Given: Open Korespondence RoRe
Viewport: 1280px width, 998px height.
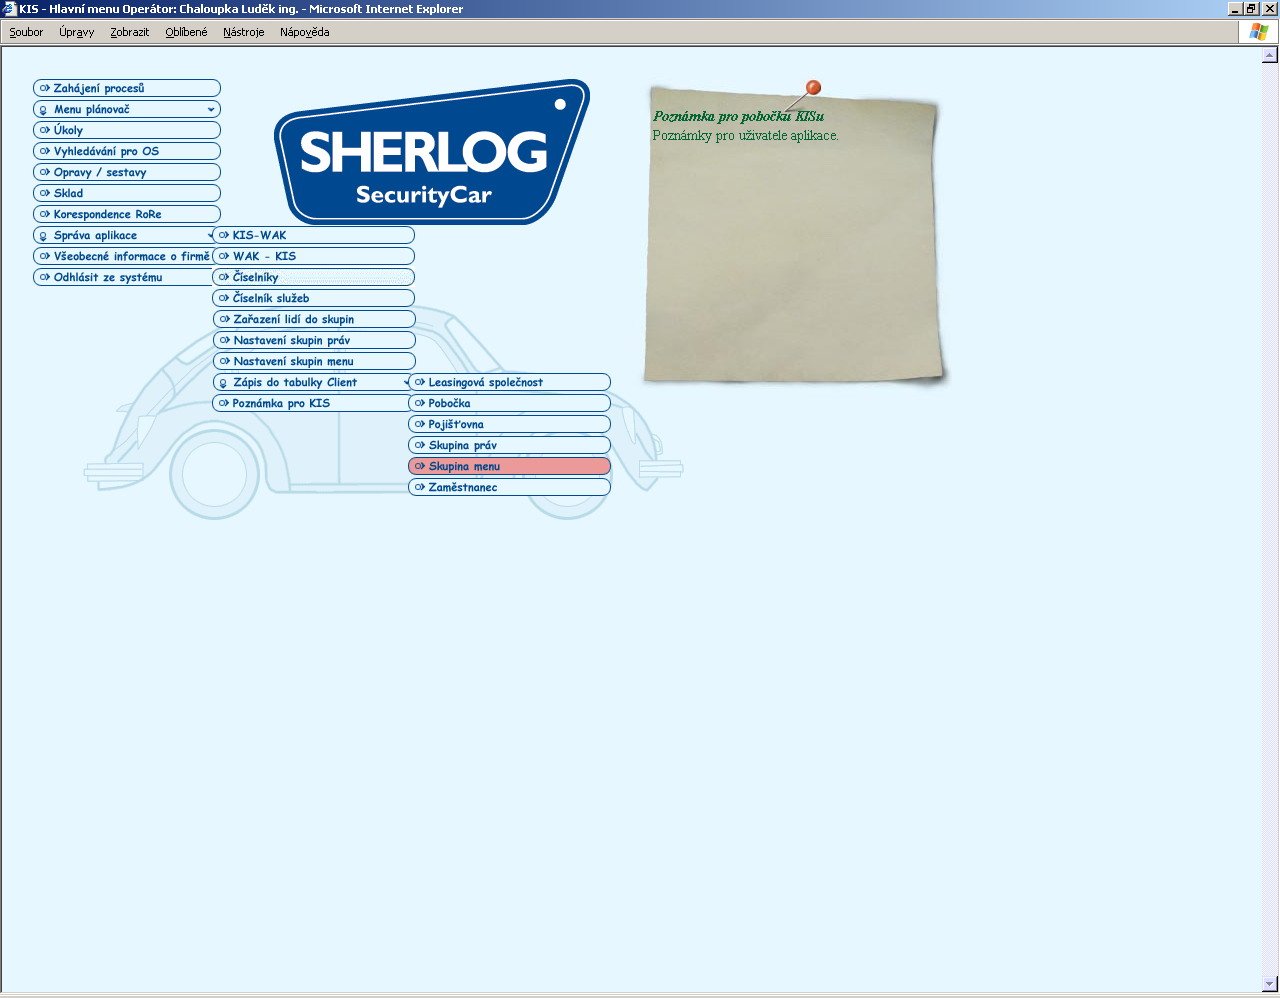Looking at the screenshot, I should (x=127, y=214).
